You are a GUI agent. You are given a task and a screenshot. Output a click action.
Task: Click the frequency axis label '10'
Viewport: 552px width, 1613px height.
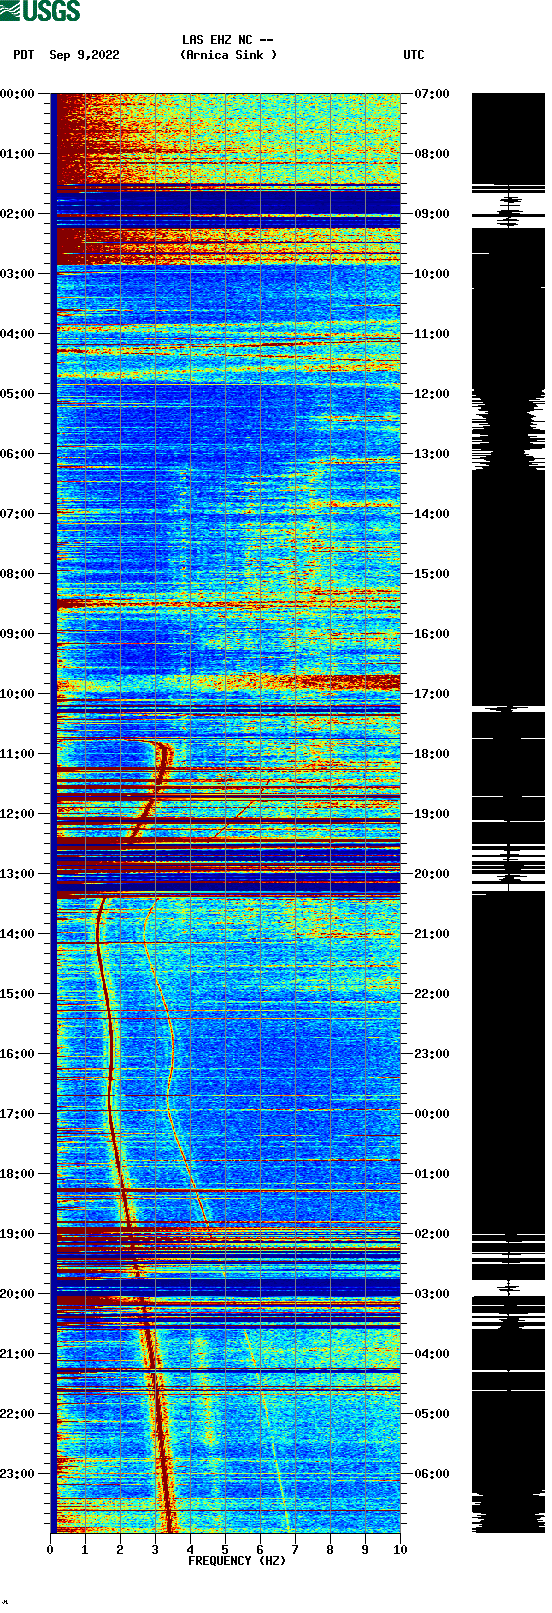pos(400,1550)
